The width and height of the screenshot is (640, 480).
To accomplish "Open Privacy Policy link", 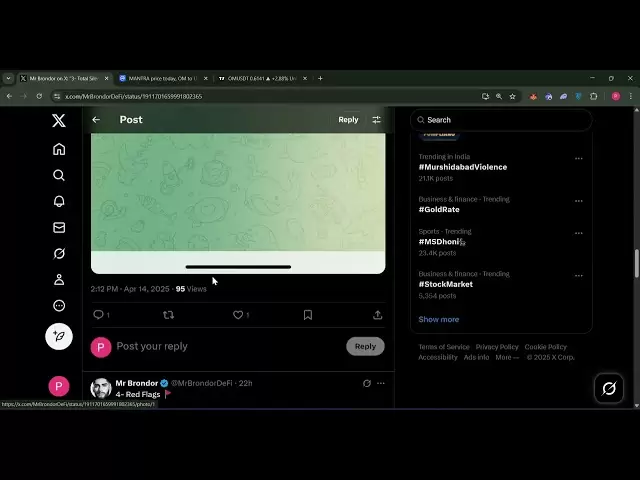I will [x=497, y=347].
